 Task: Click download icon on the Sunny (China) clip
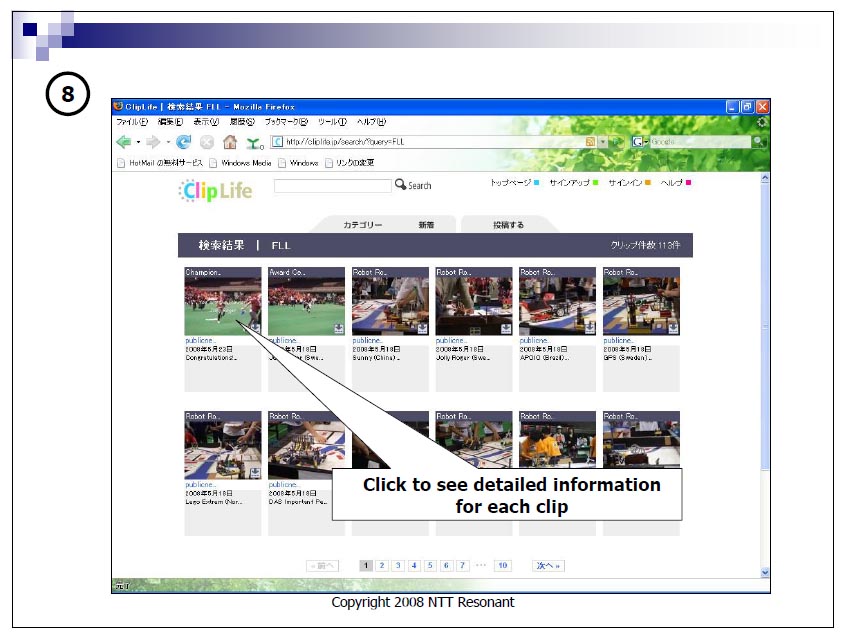pyautogui.click(x=422, y=328)
